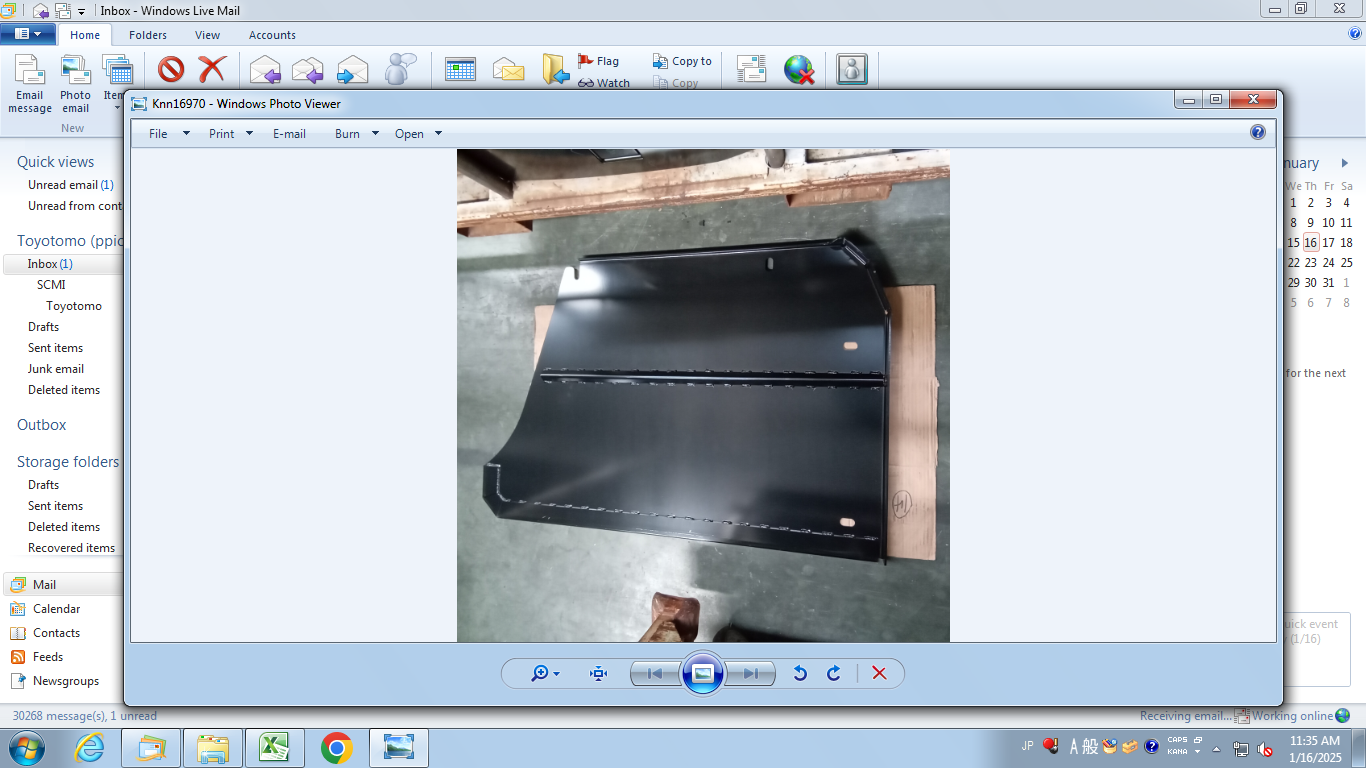Open Contacts in Live Mail sidebar

(x=56, y=633)
